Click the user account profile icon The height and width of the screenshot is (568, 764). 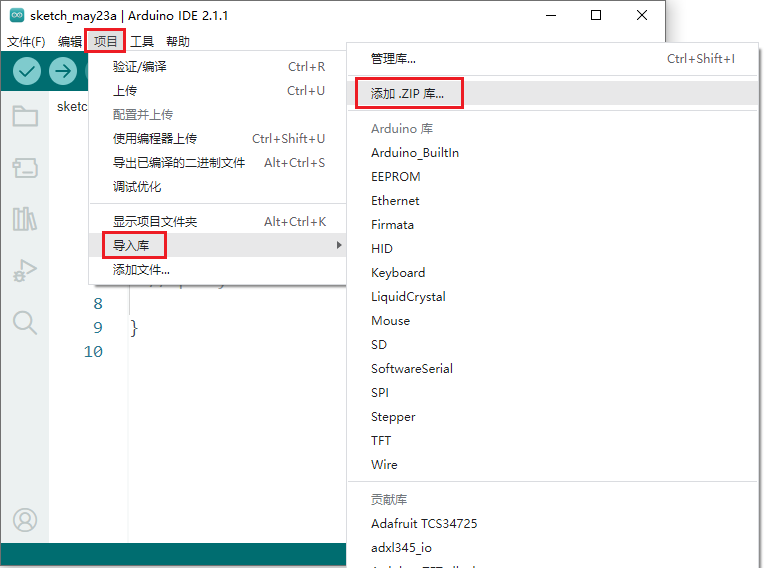click(25, 520)
